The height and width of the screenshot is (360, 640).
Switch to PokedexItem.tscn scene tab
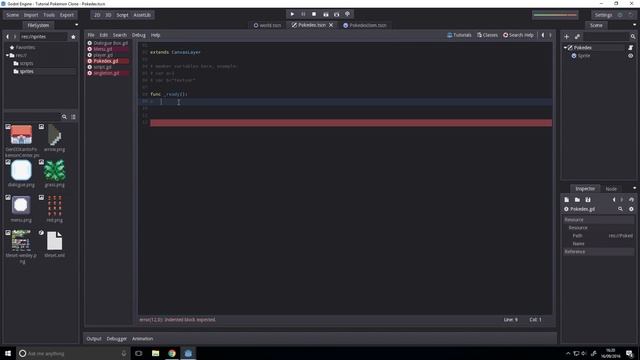click(x=364, y=25)
